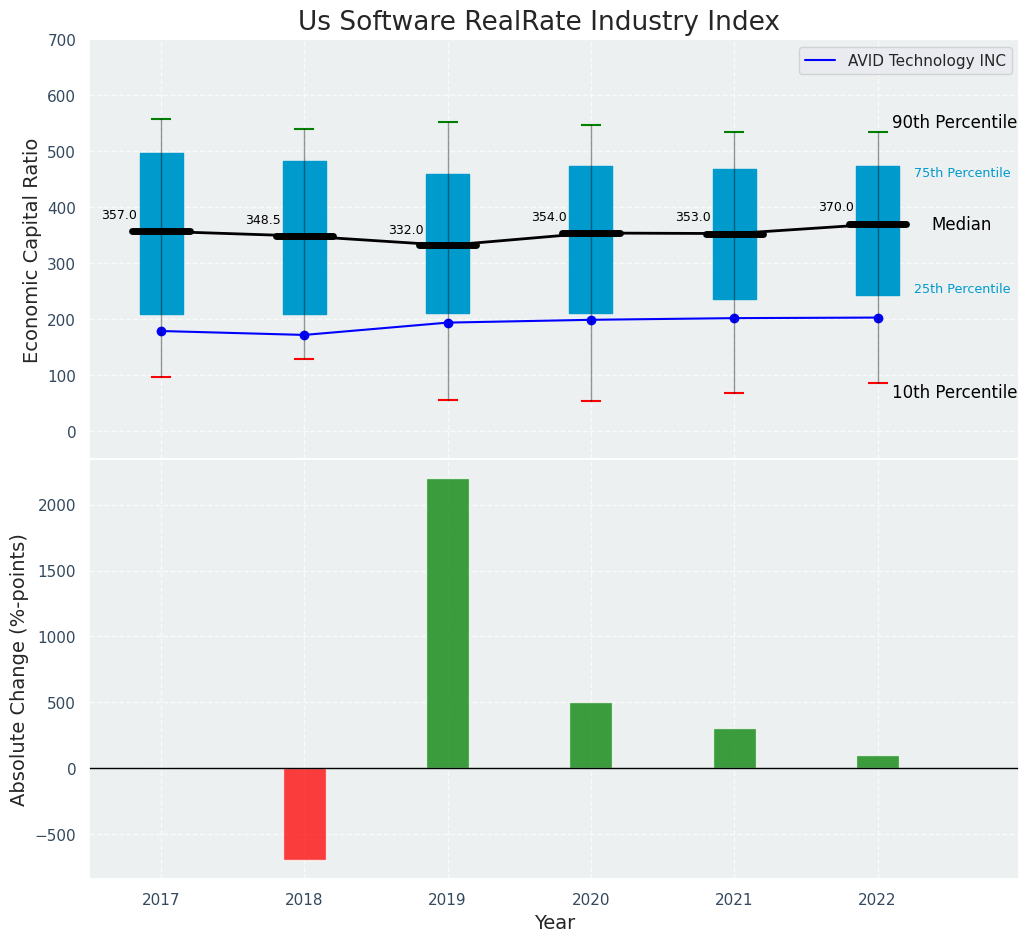Click the 10th Percentile annotation
Viewport: 1029px width, 942px height.
(x=954, y=392)
